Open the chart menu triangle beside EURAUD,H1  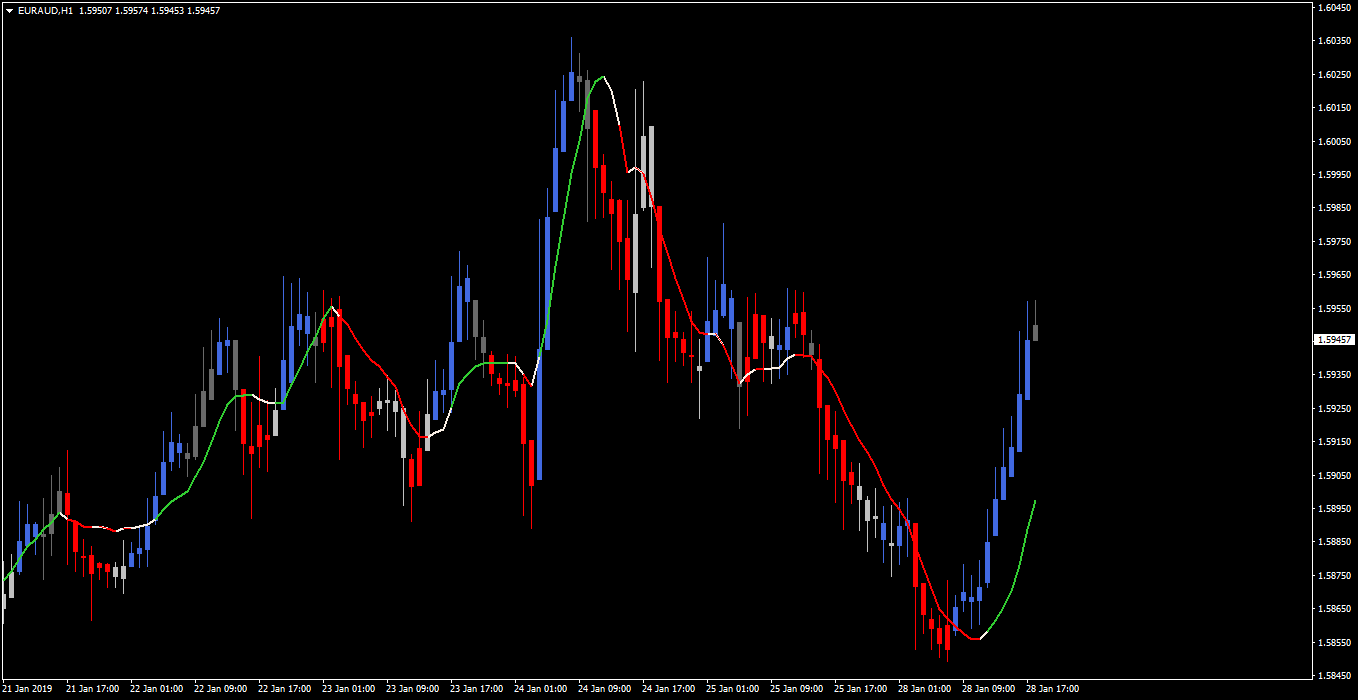[9, 10]
